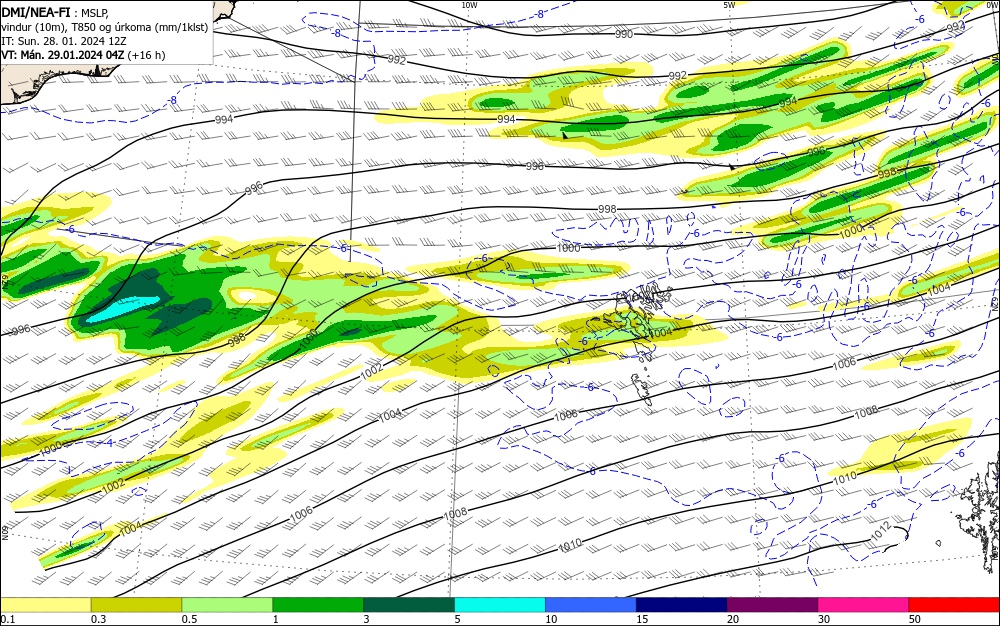Click the cyan precipitation maximum on map
Image resolution: width=1000 pixels, height=626 pixels.
click(123, 308)
